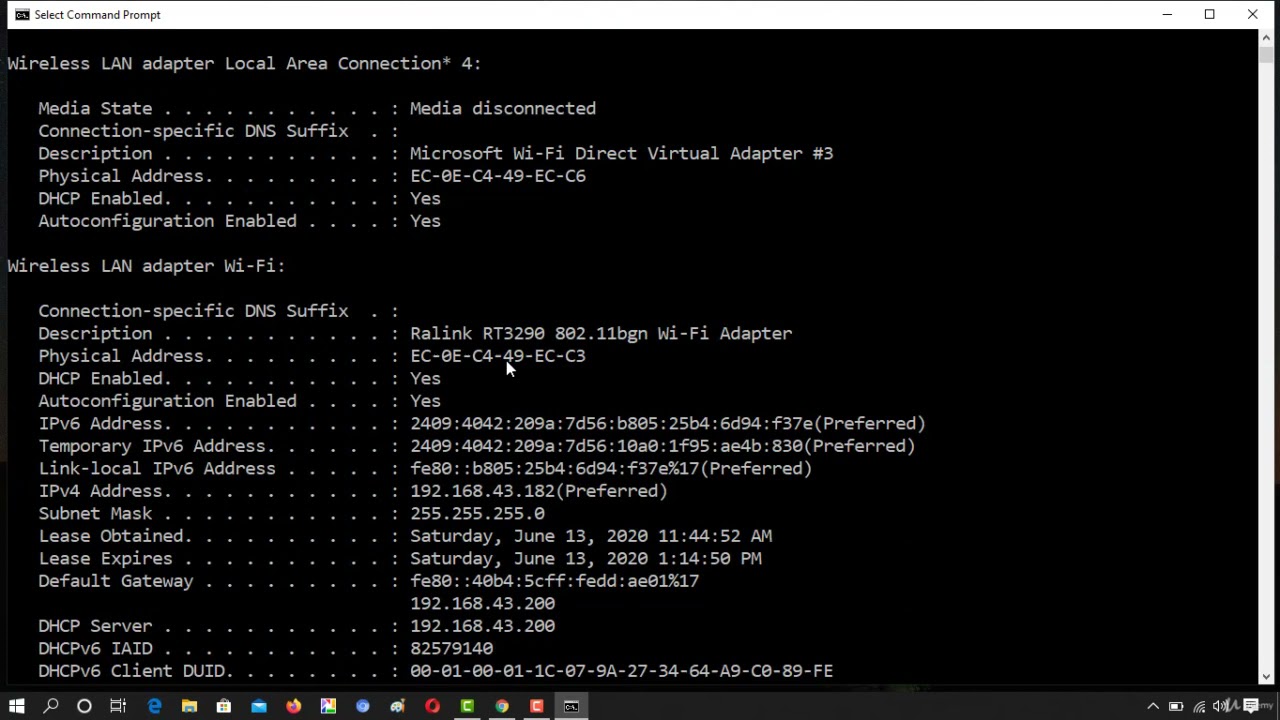
Task: Click physical address EC-0E-C4-49-EC-C3
Action: (498, 356)
